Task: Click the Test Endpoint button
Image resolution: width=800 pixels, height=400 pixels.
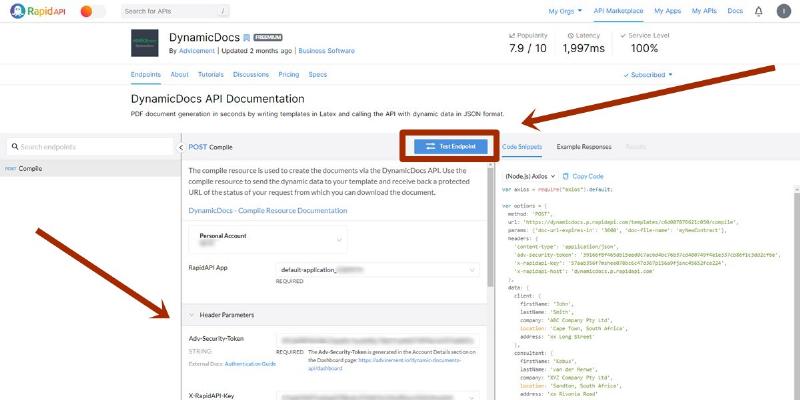Action: click(x=451, y=146)
